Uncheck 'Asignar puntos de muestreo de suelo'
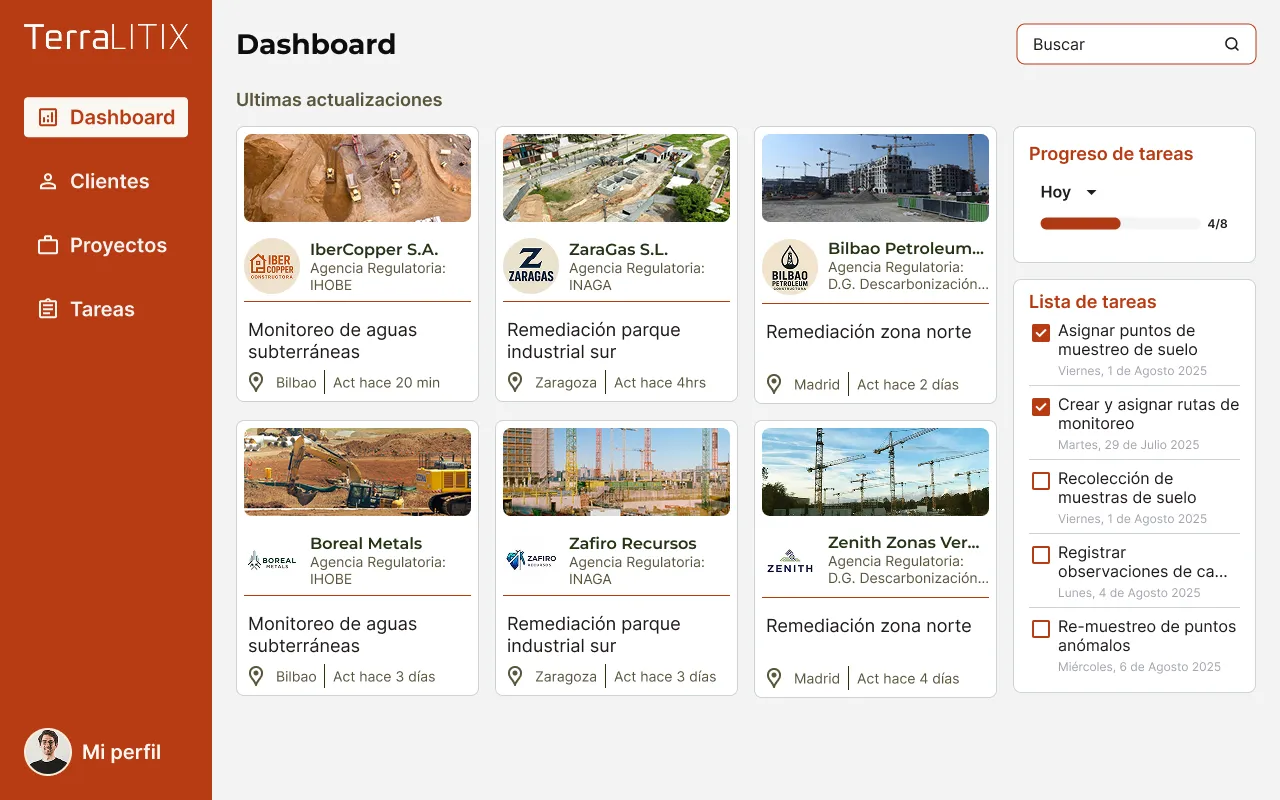 coord(1041,332)
